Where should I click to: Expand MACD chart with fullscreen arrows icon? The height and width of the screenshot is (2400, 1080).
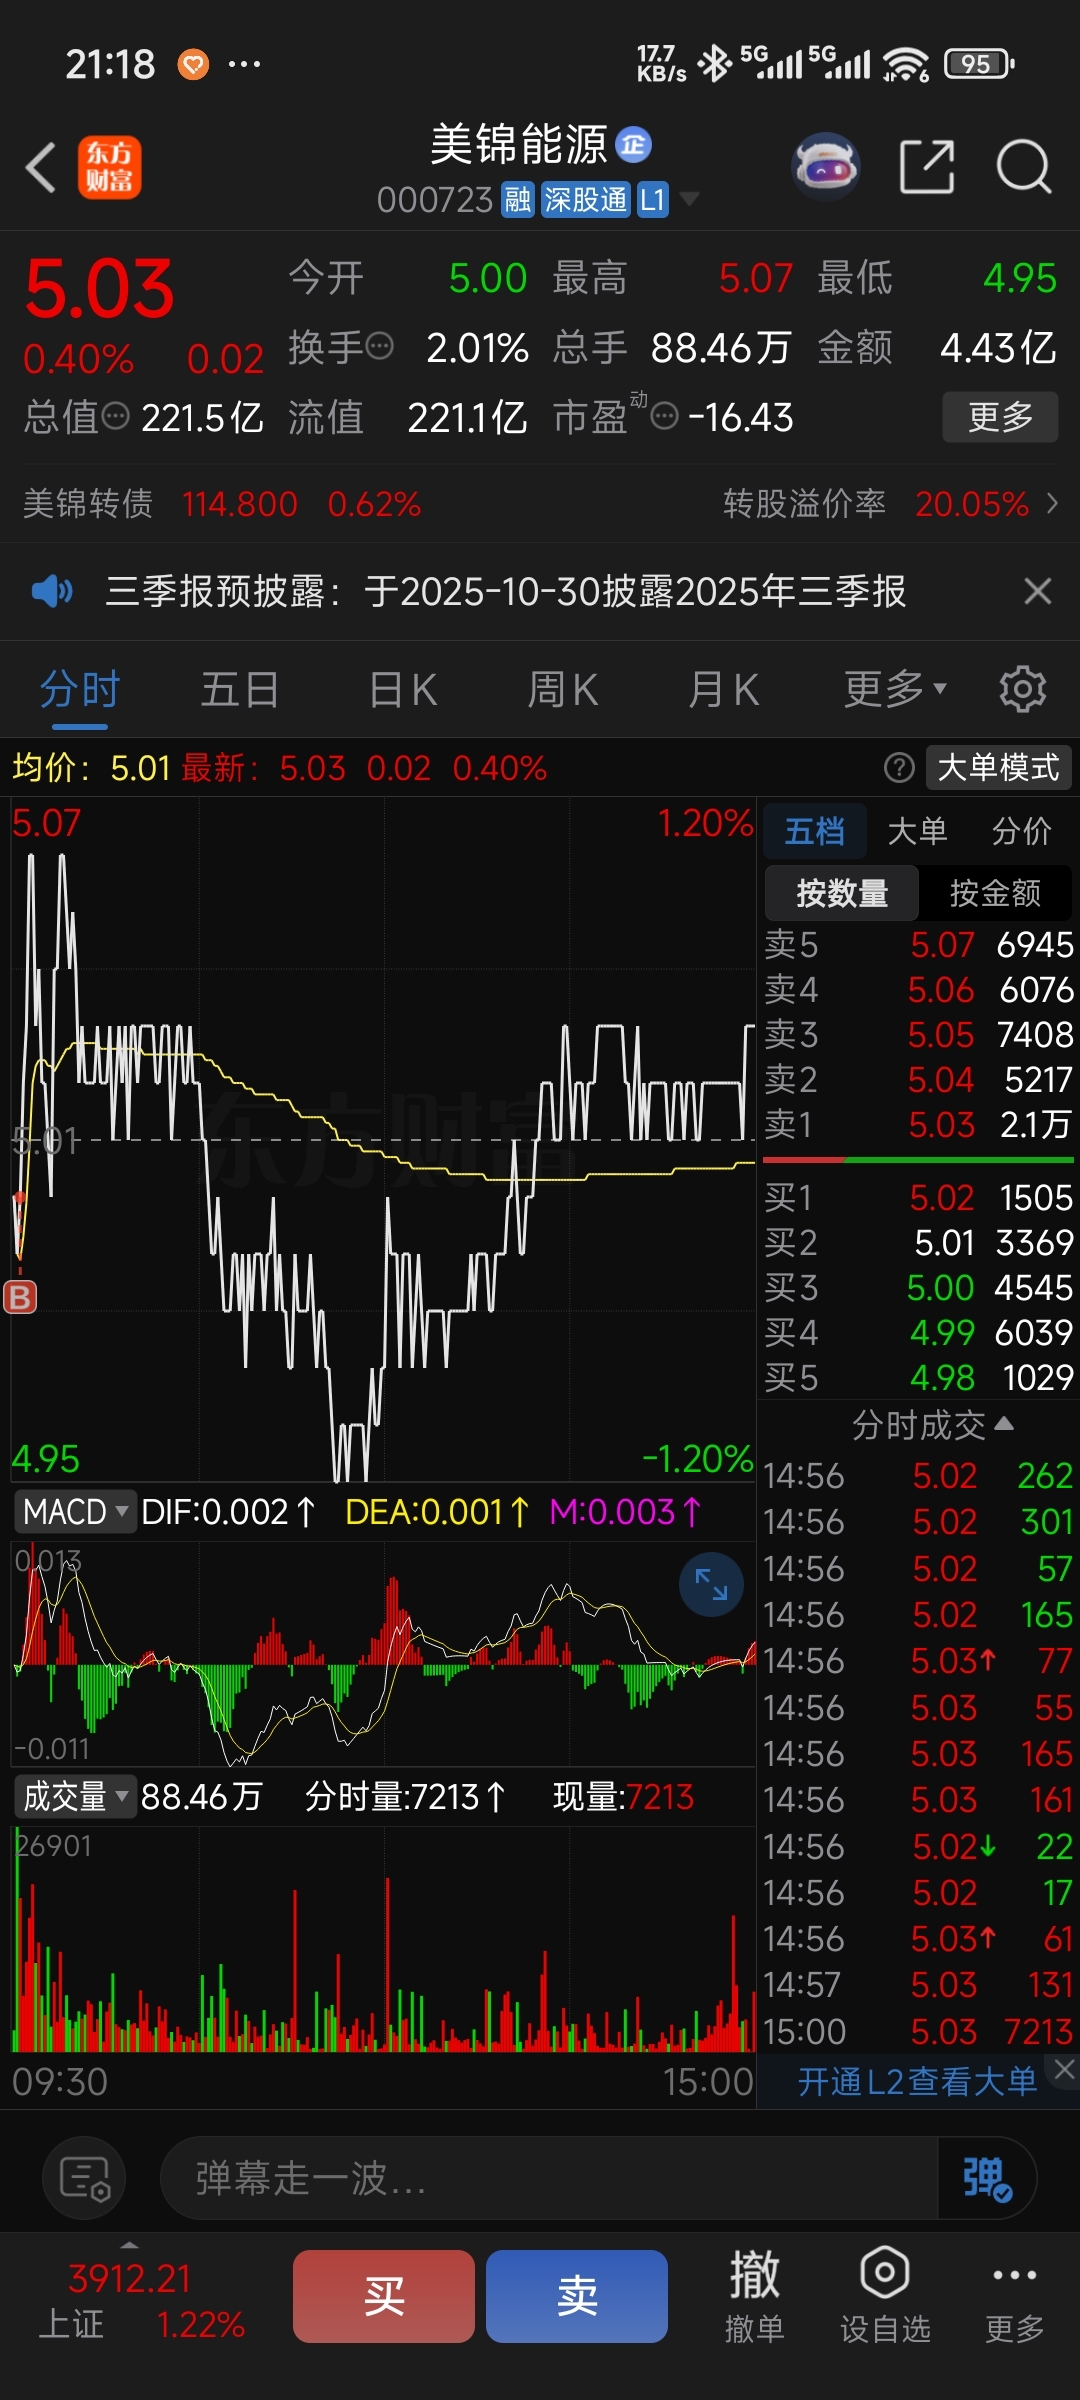pyautogui.click(x=711, y=1584)
